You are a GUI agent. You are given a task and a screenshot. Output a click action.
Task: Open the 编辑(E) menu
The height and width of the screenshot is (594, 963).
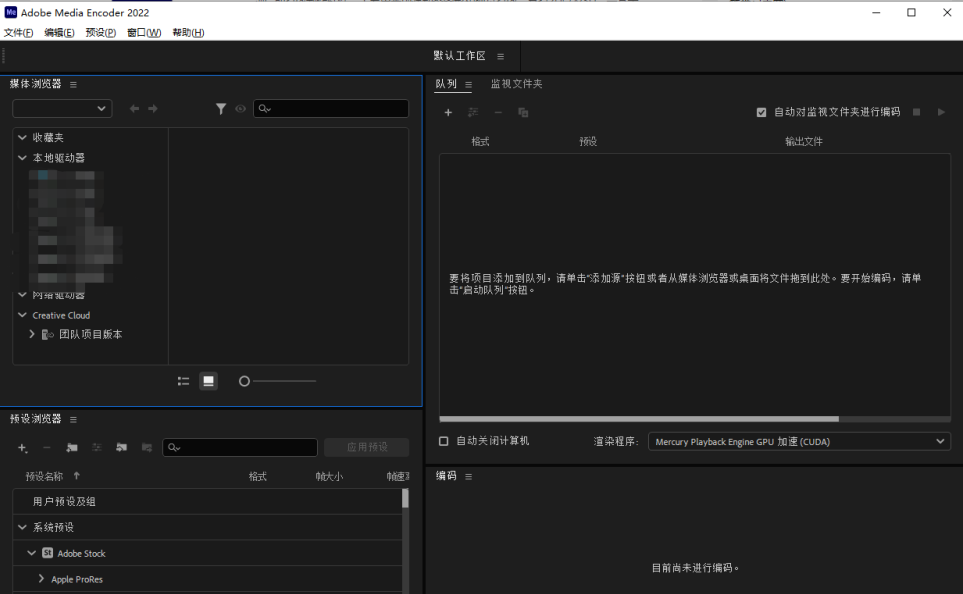click(x=60, y=33)
